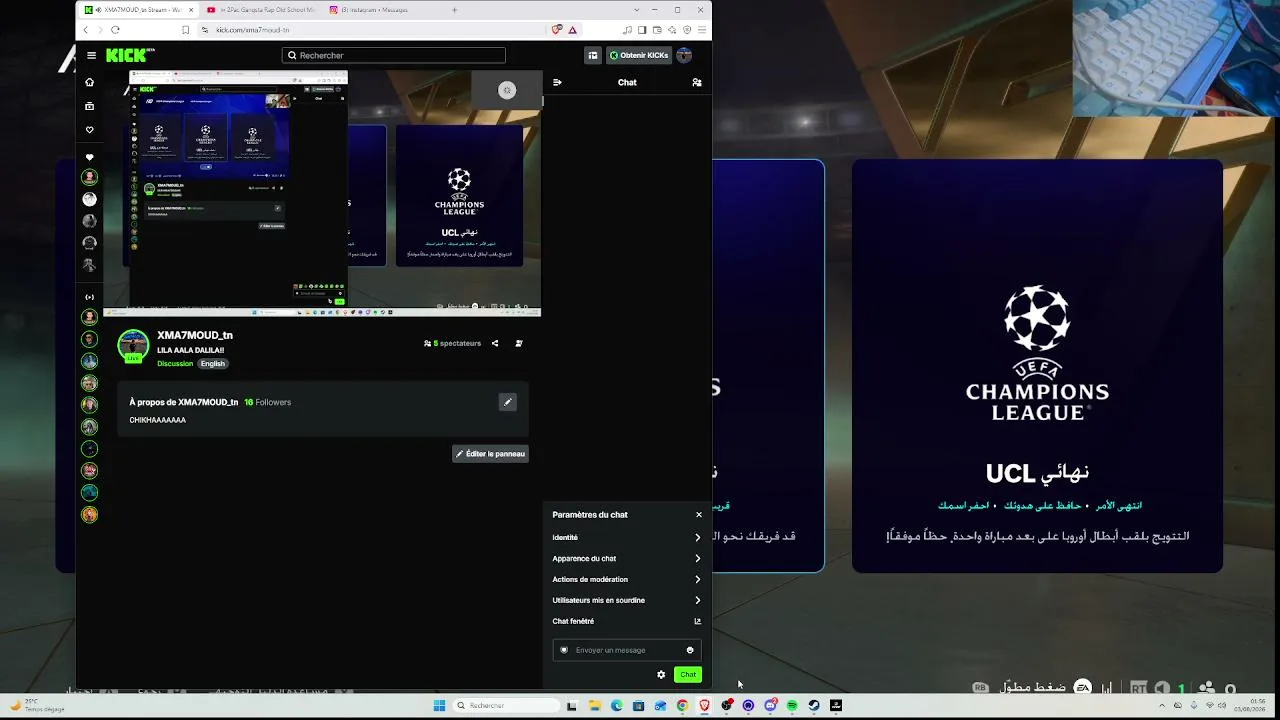Screen dimensions: 1280x720
Task: Go to Kick home from sidebar
Action: pos(90,82)
